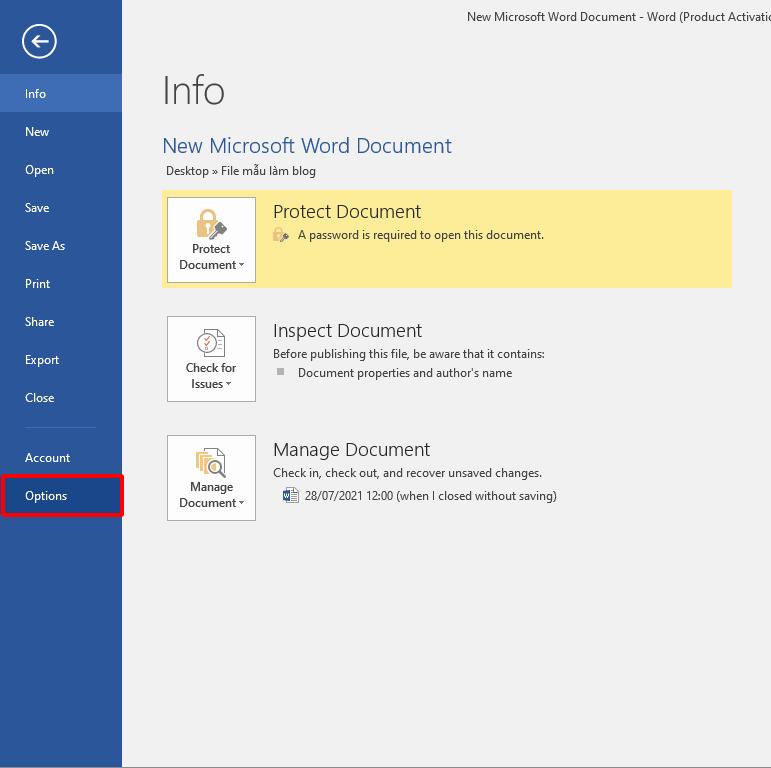Choose Open in the backstage sidebar

coord(40,170)
